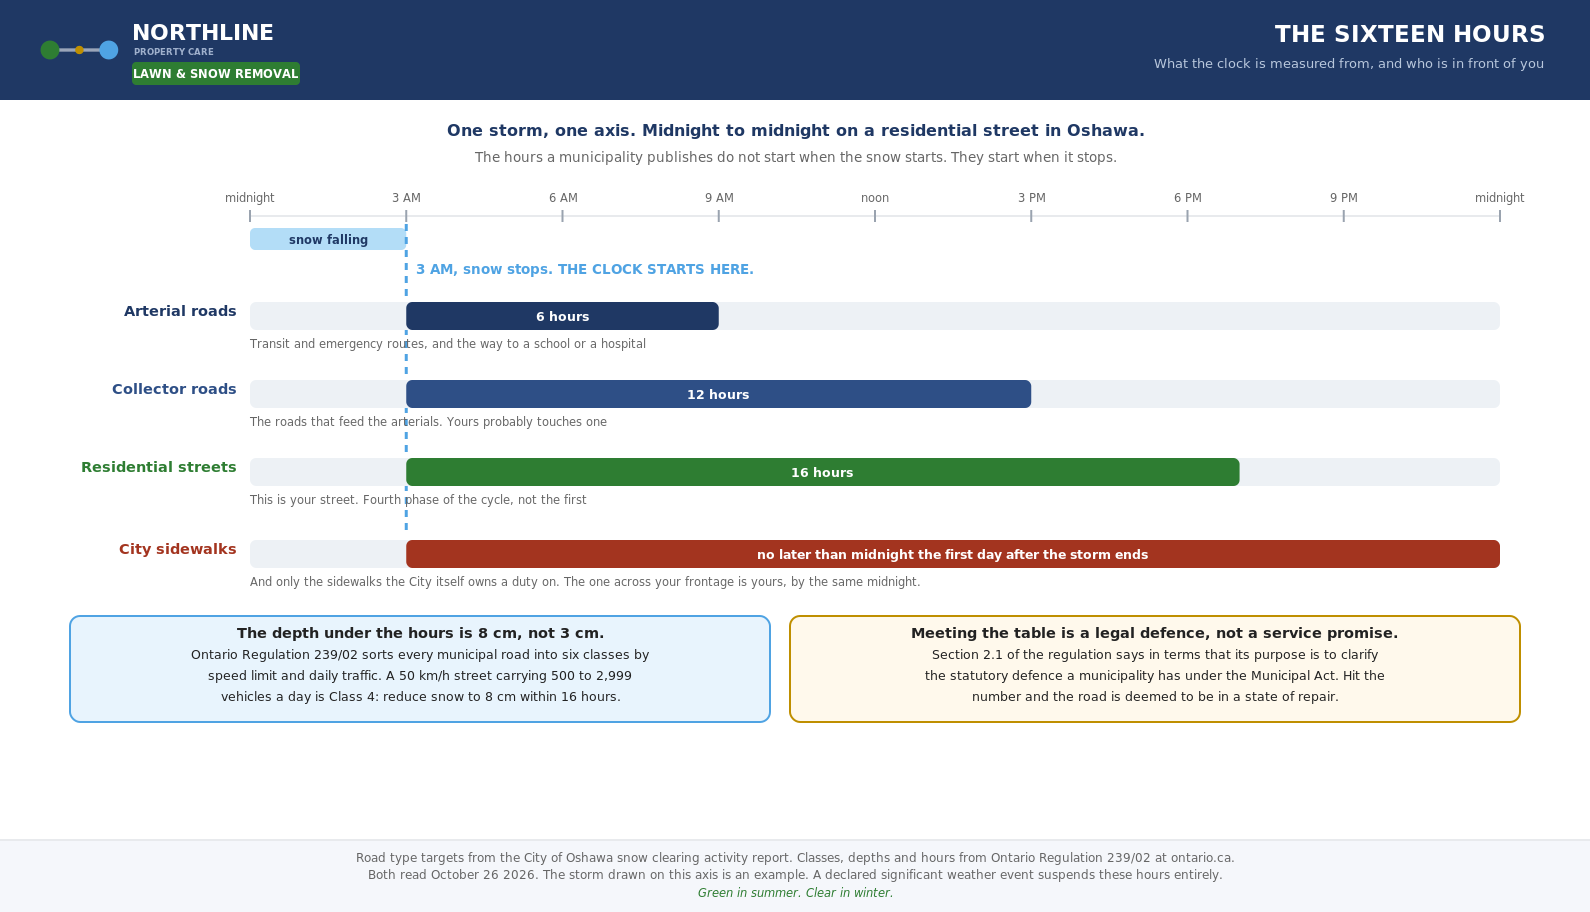Image resolution: width=1590 pixels, height=912 pixels.
Task: Select the light blue snow falling bar
Action: coord(328,239)
